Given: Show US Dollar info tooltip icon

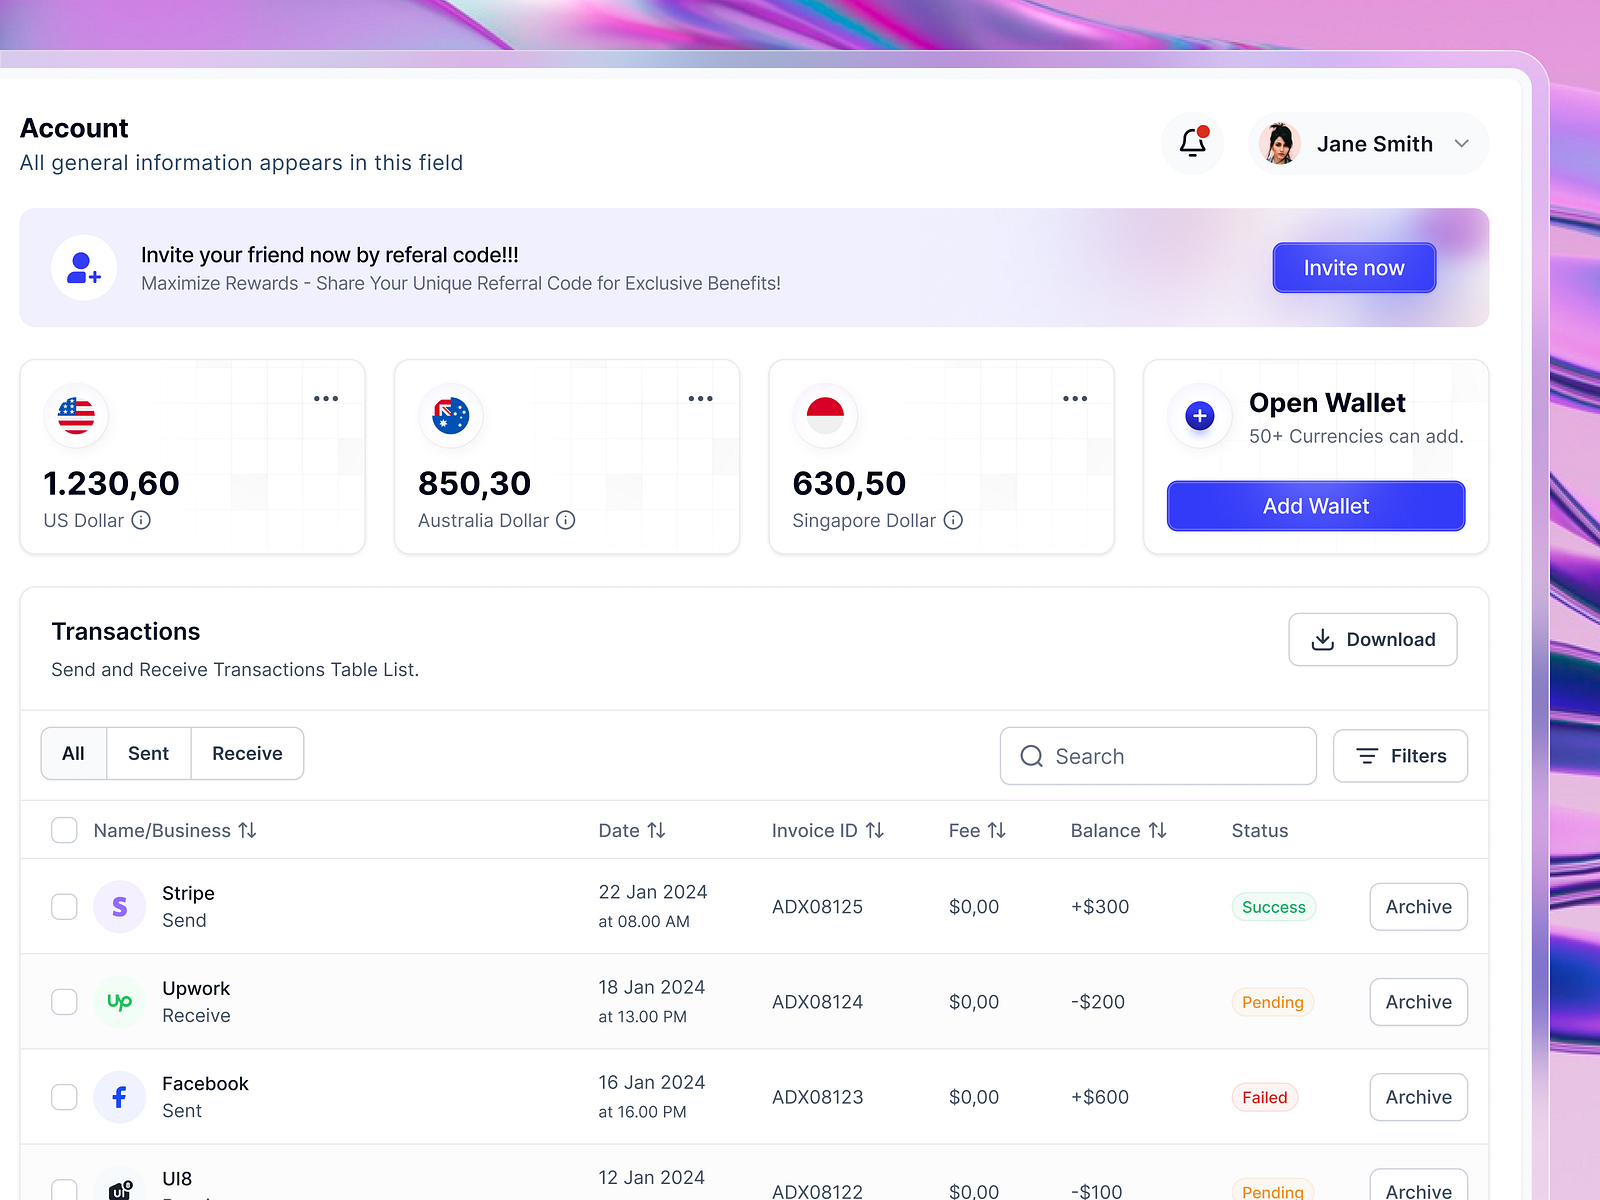Looking at the screenshot, I should click(142, 520).
